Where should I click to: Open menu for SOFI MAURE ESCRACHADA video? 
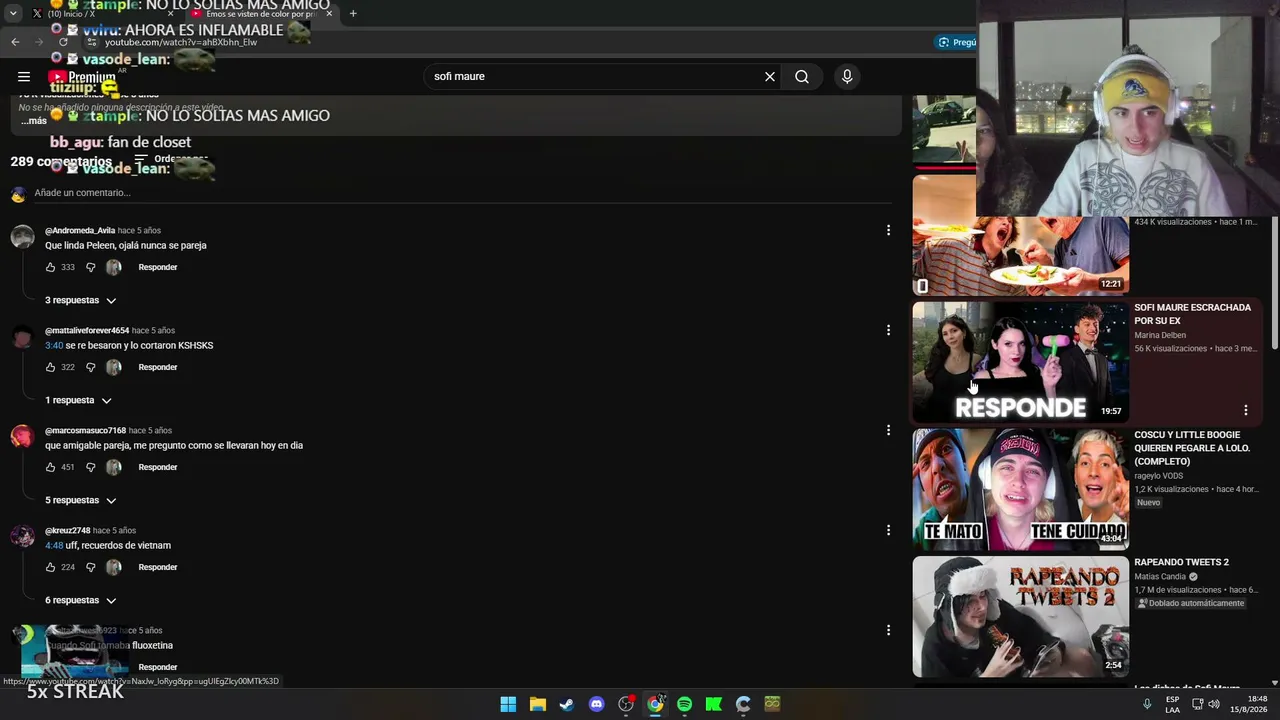pos(1246,410)
